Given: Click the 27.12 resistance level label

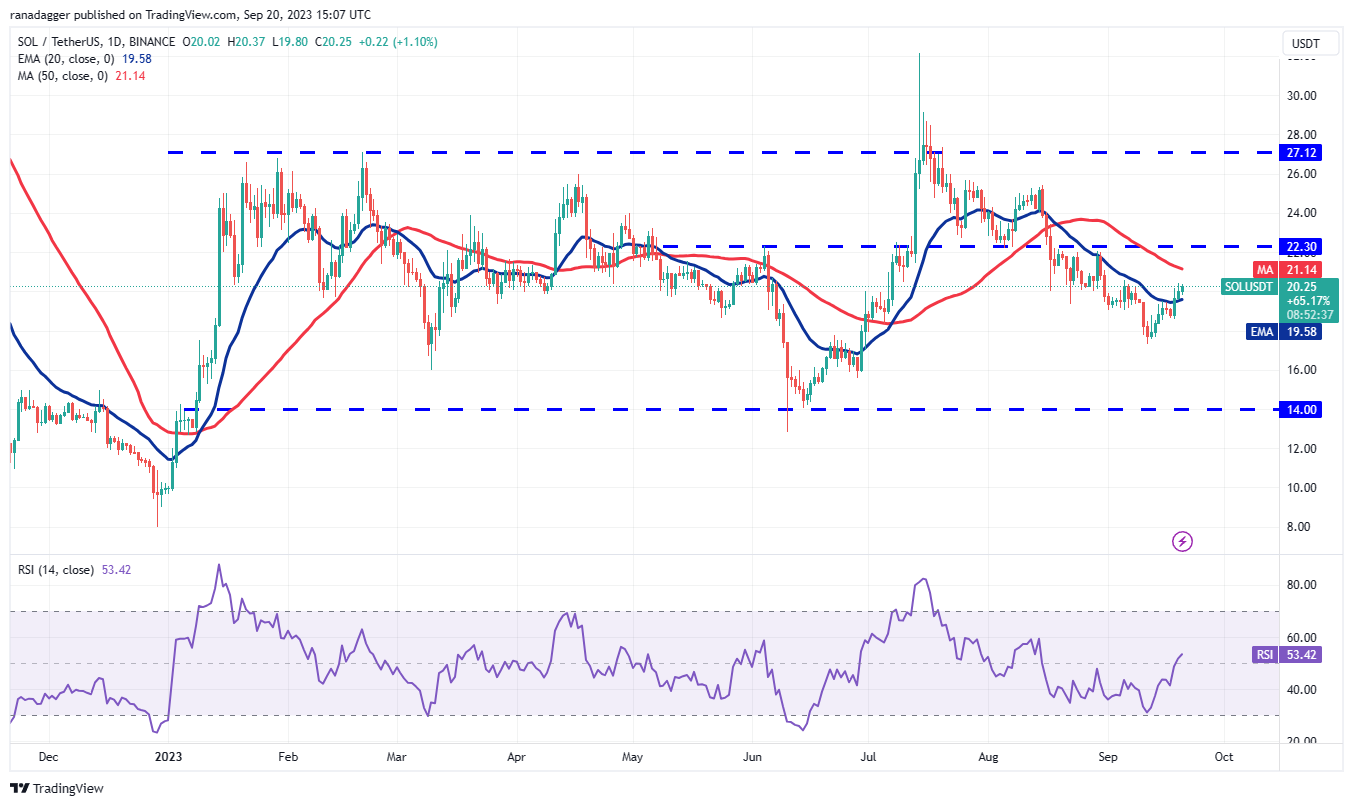Looking at the screenshot, I should (1299, 153).
